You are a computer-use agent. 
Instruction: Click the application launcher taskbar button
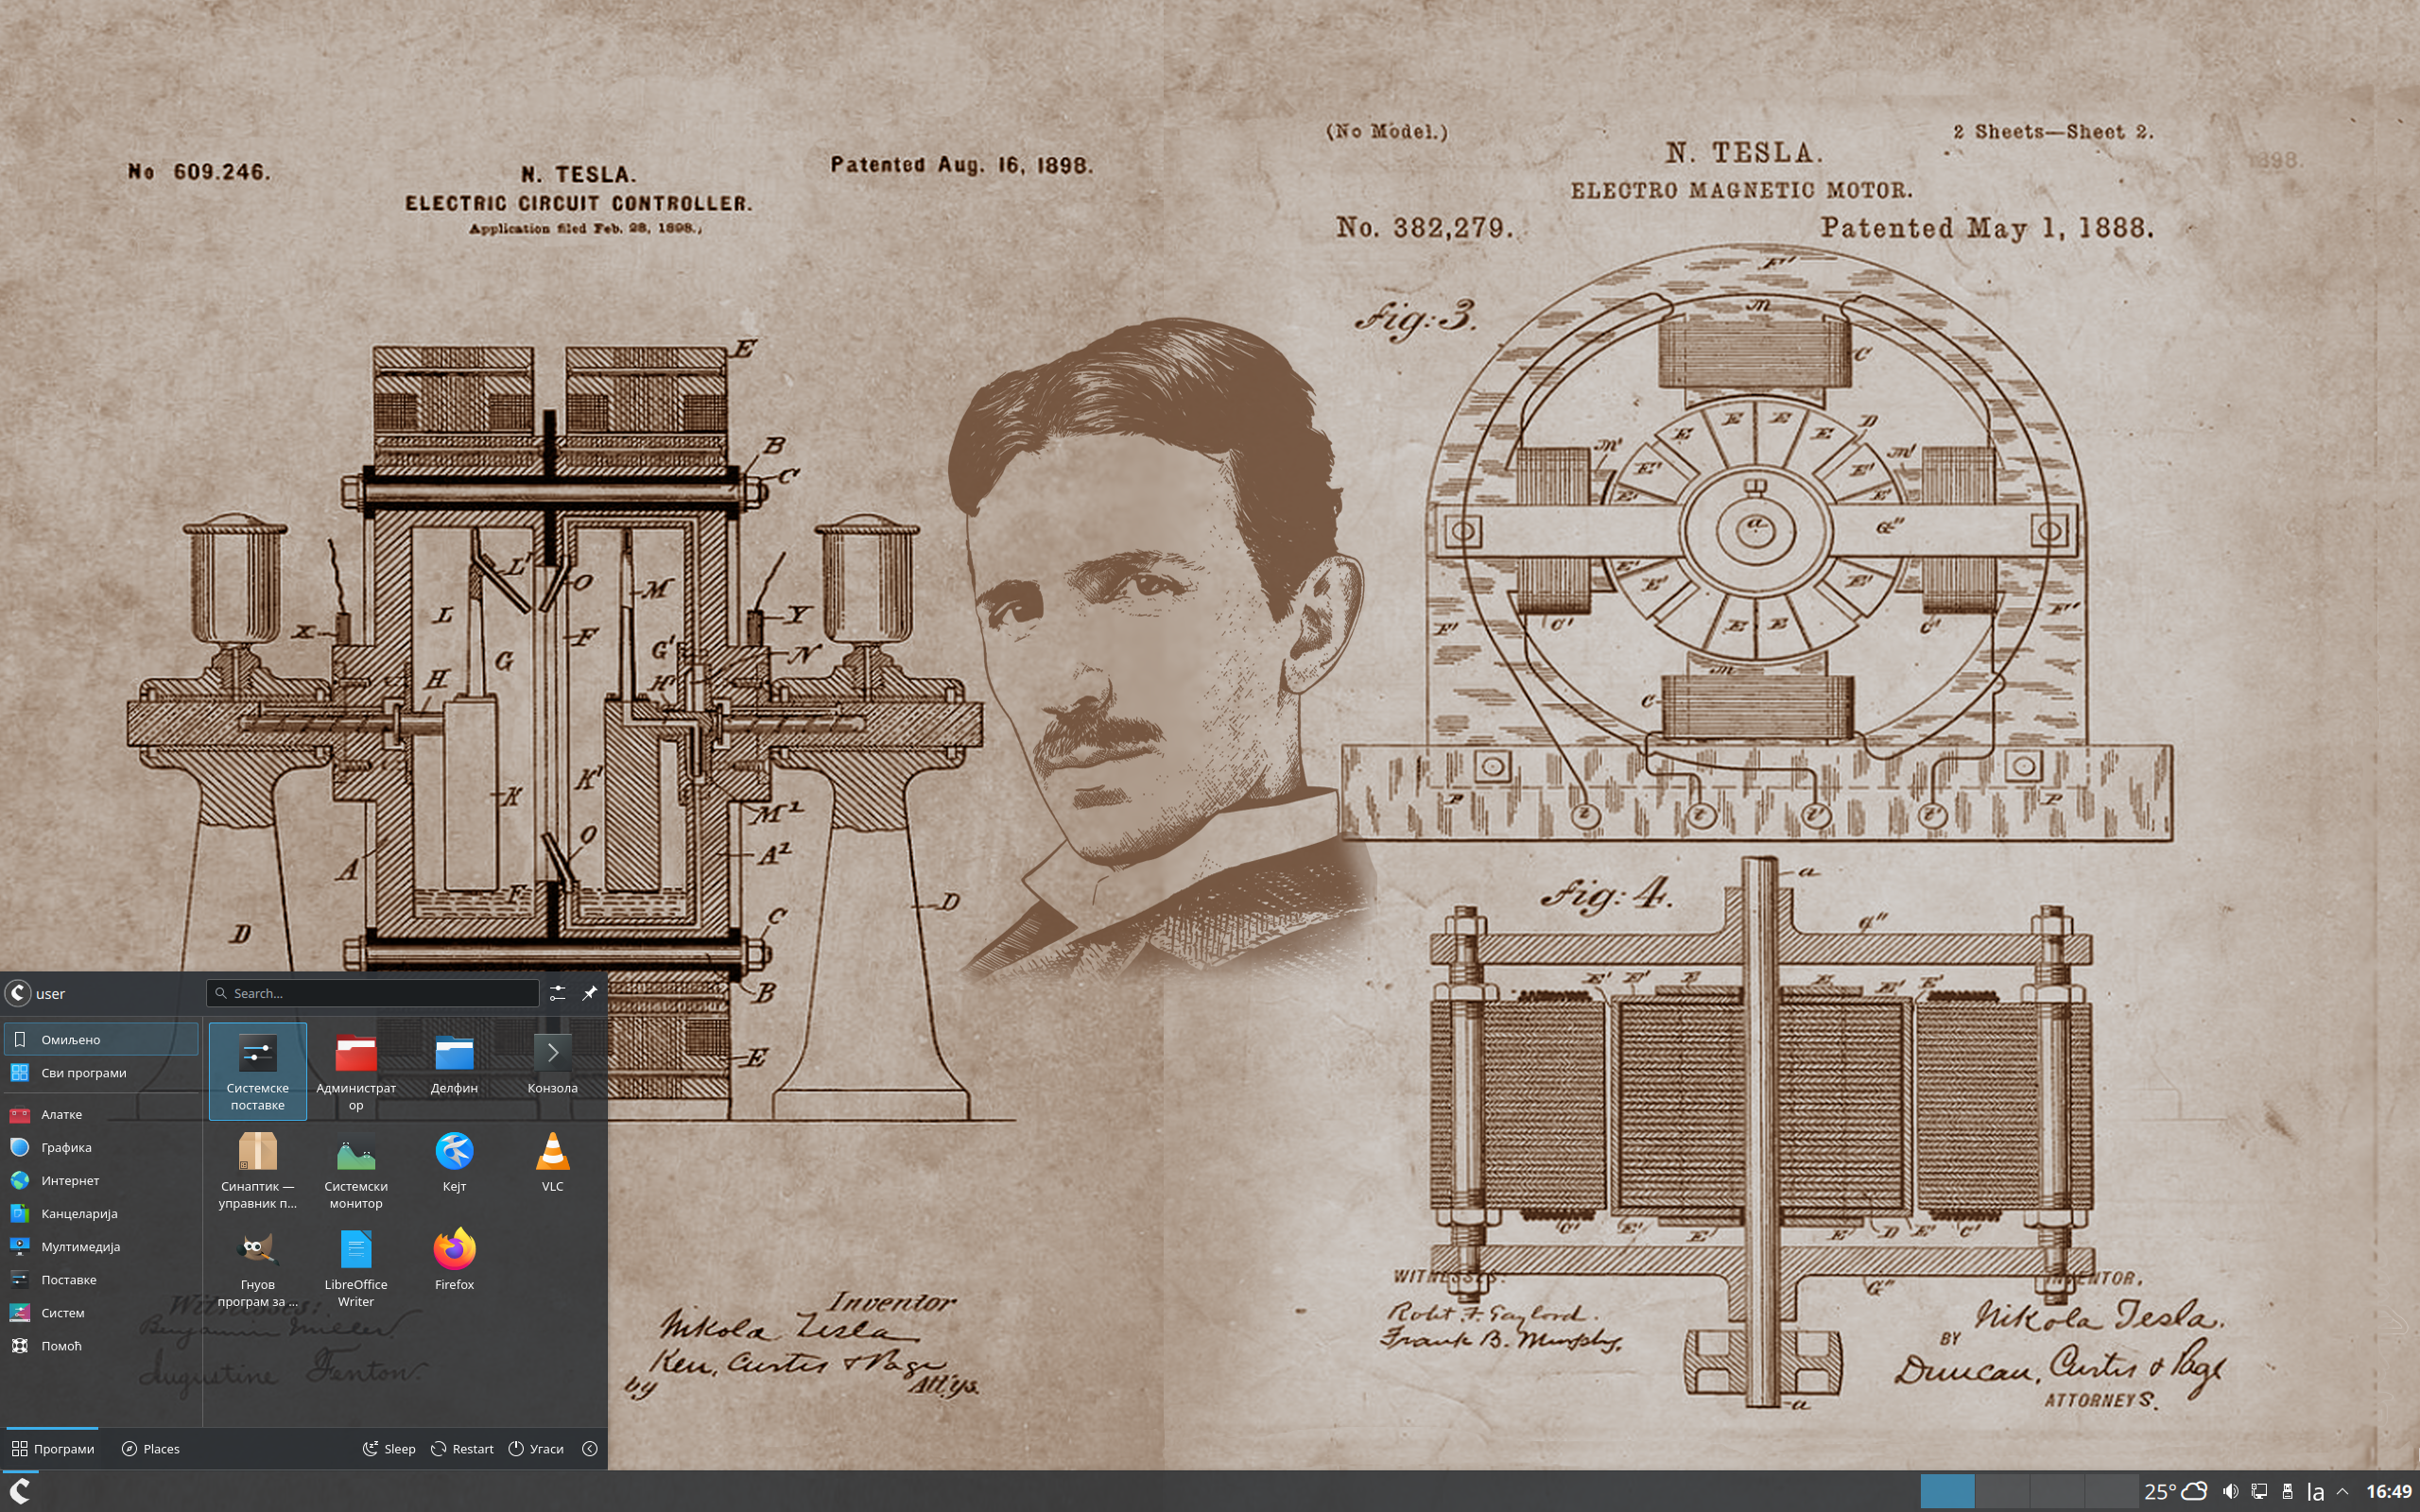pyautogui.click(x=20, y=1491)
